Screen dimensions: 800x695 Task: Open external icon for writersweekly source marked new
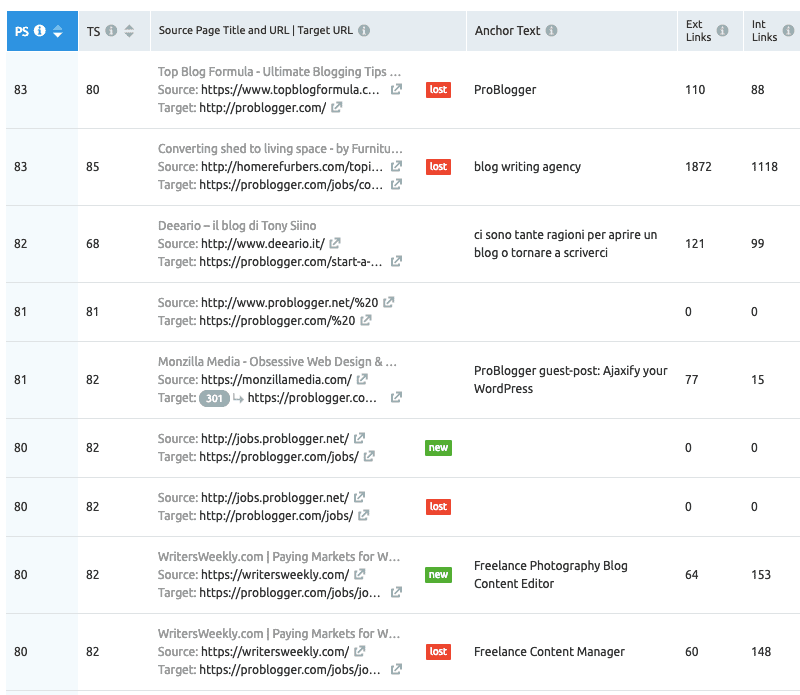pos(359,574)
